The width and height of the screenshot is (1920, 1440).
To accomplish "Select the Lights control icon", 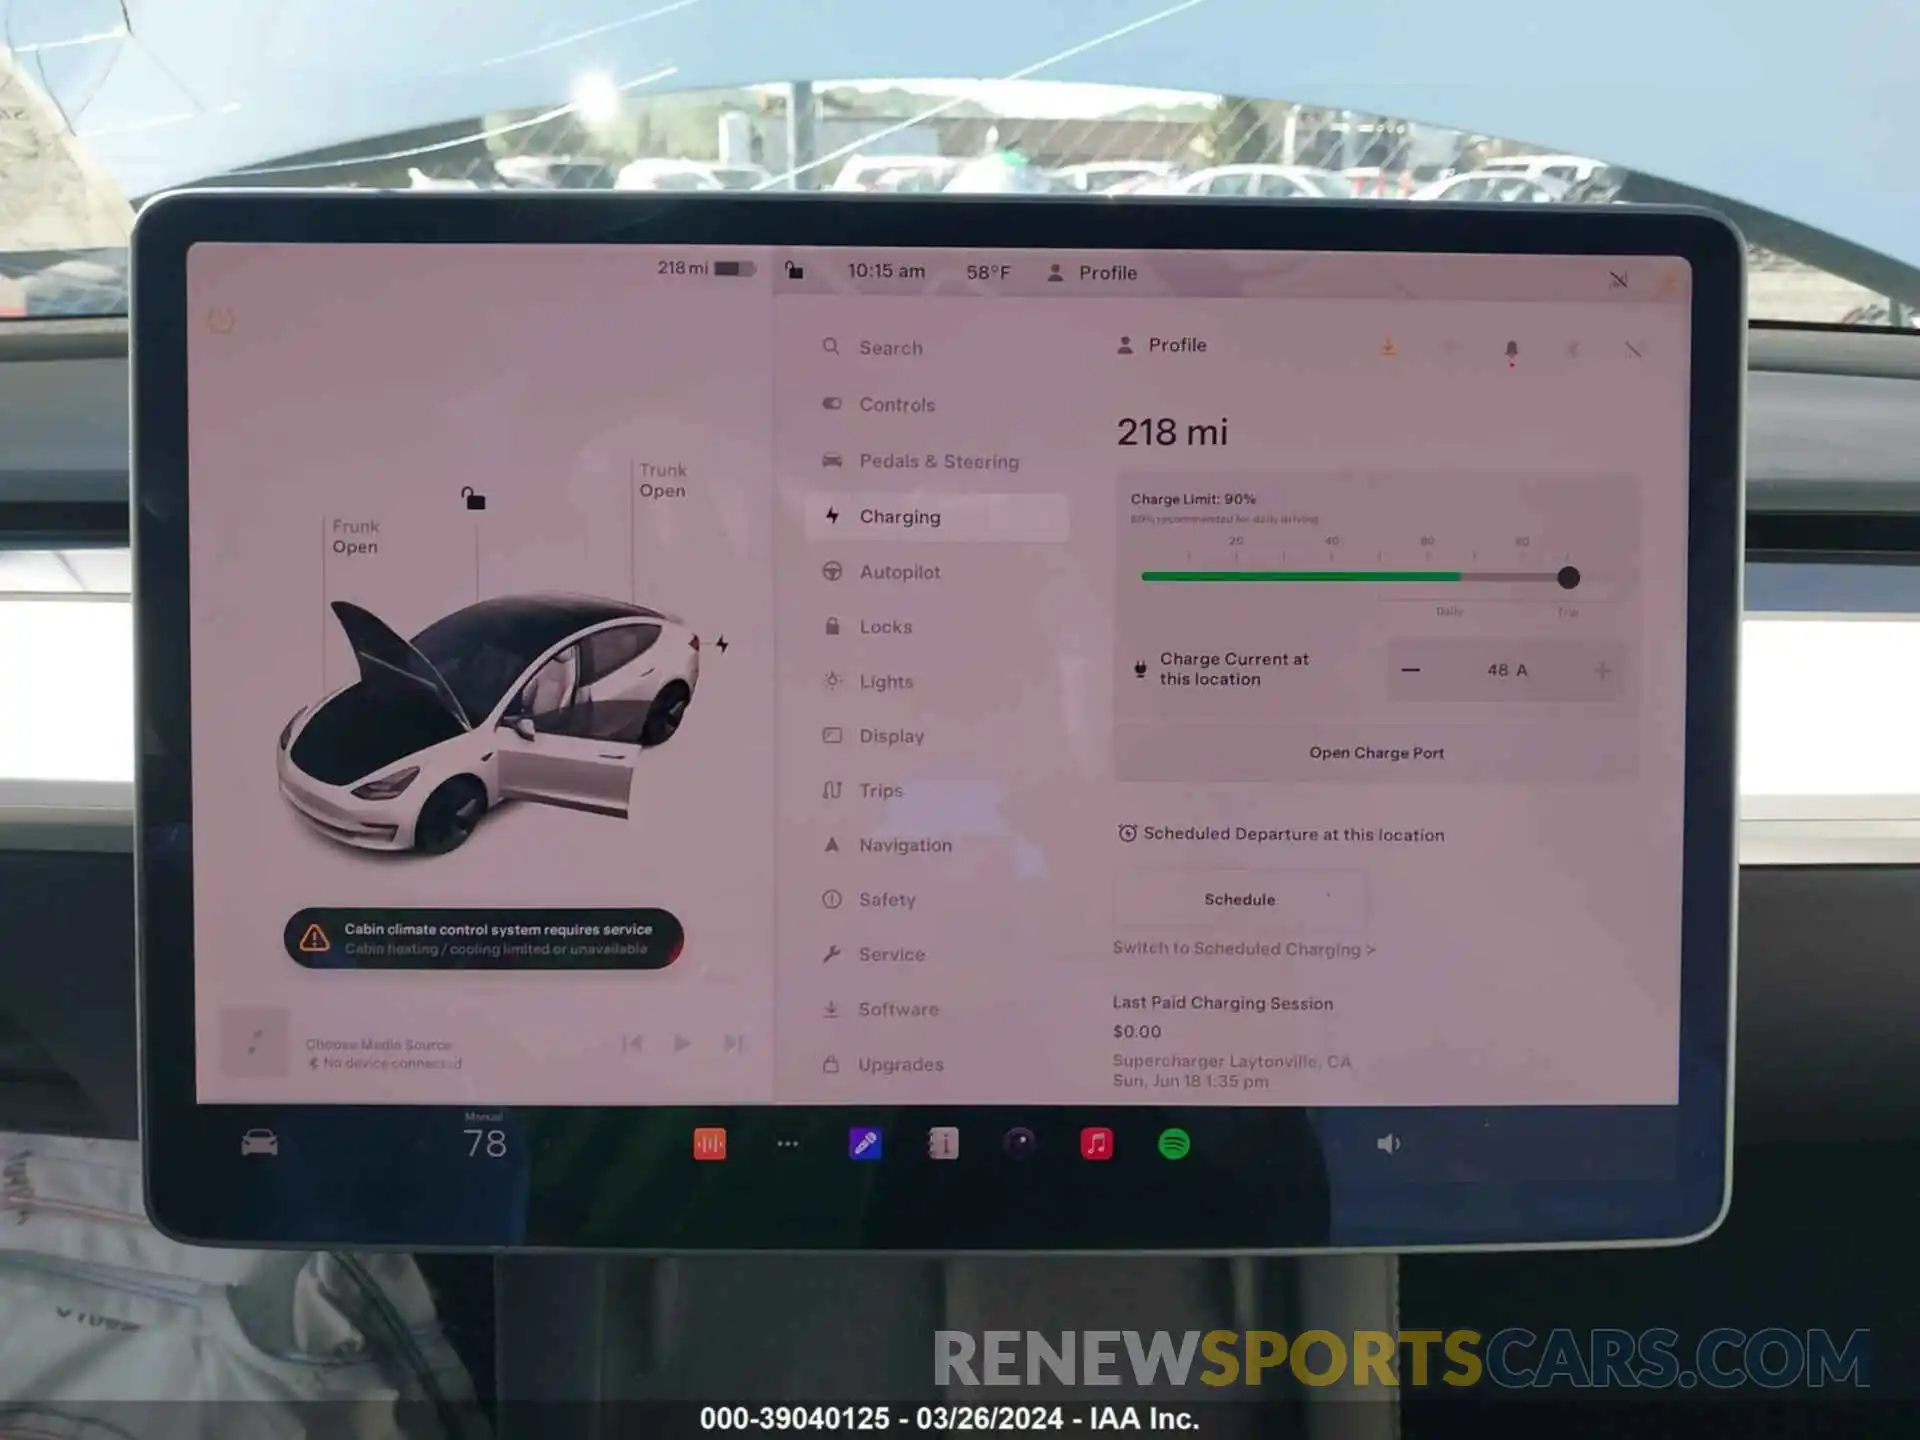I will (839, 681).
